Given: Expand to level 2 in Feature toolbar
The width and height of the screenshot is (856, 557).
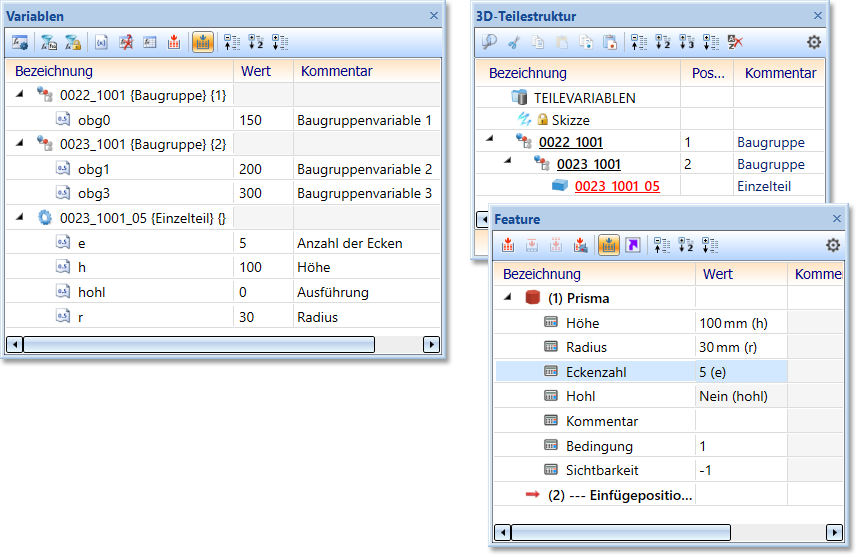Looking at the screenshot, I should [x=686, y=245].
